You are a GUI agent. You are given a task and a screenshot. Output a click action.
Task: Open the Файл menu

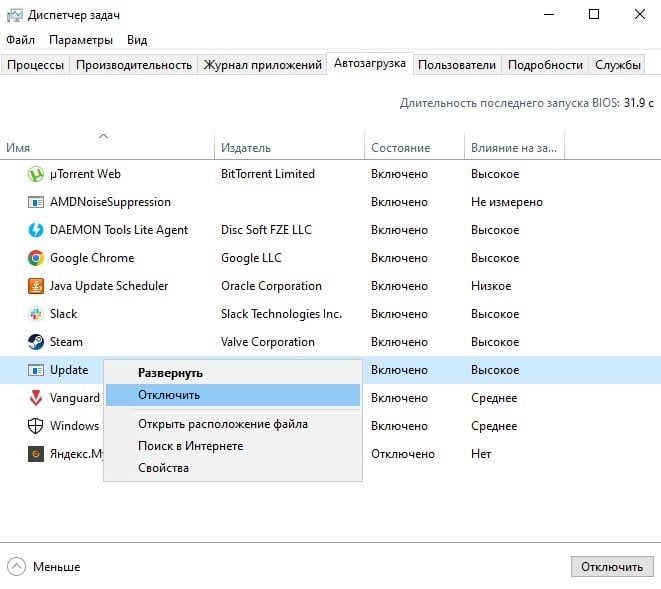click(x=20, y=40)
